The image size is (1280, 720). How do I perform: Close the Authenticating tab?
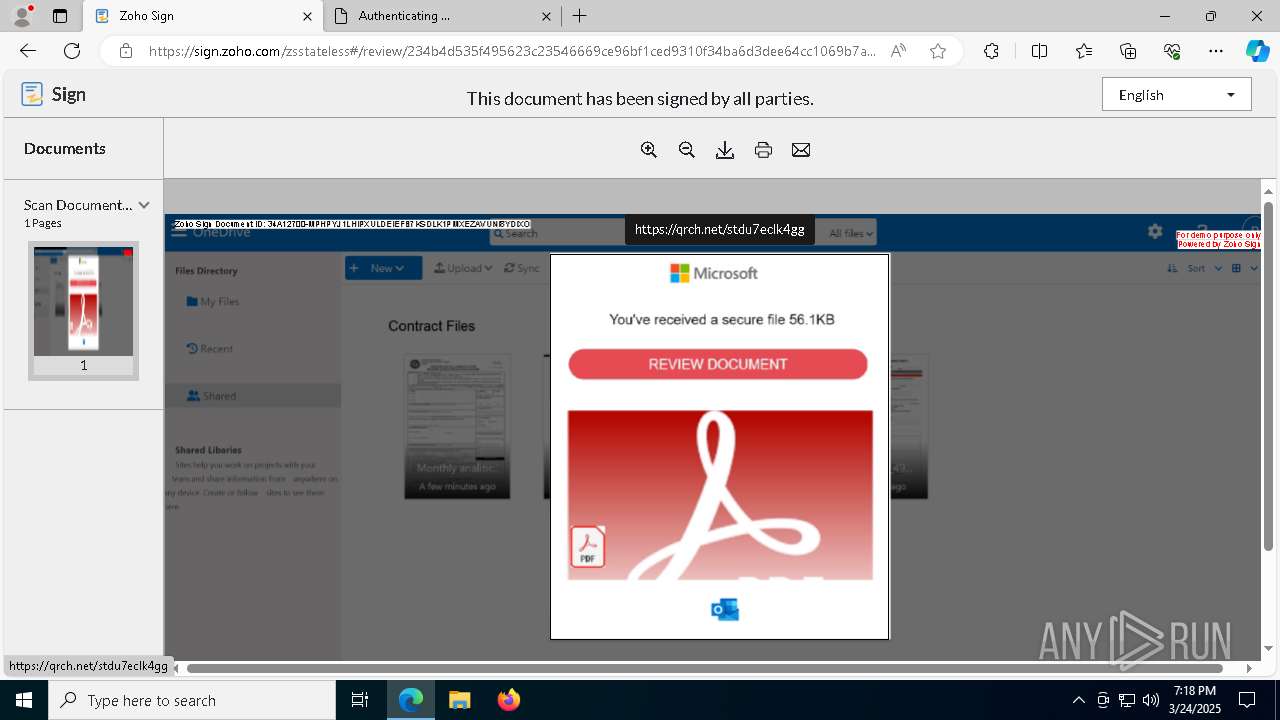pos(546,16)
